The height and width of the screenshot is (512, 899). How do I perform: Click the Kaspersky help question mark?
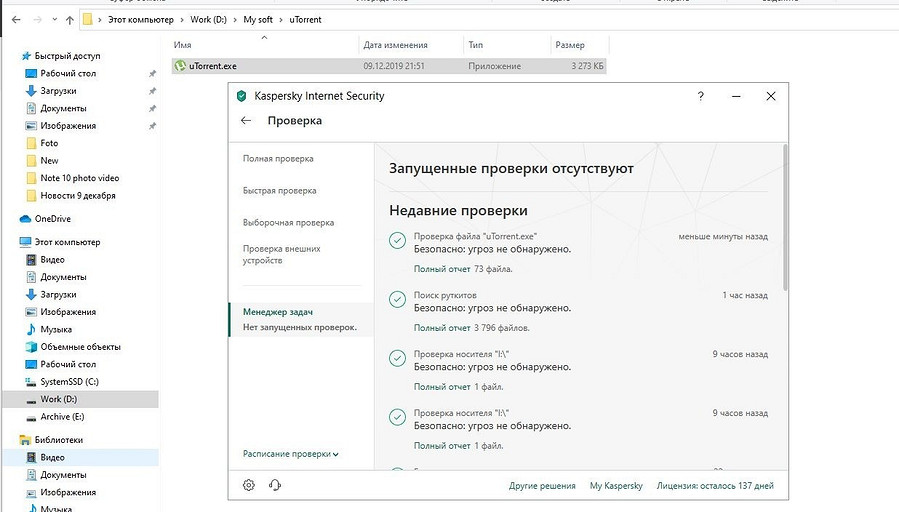click(x=700, y=96)
